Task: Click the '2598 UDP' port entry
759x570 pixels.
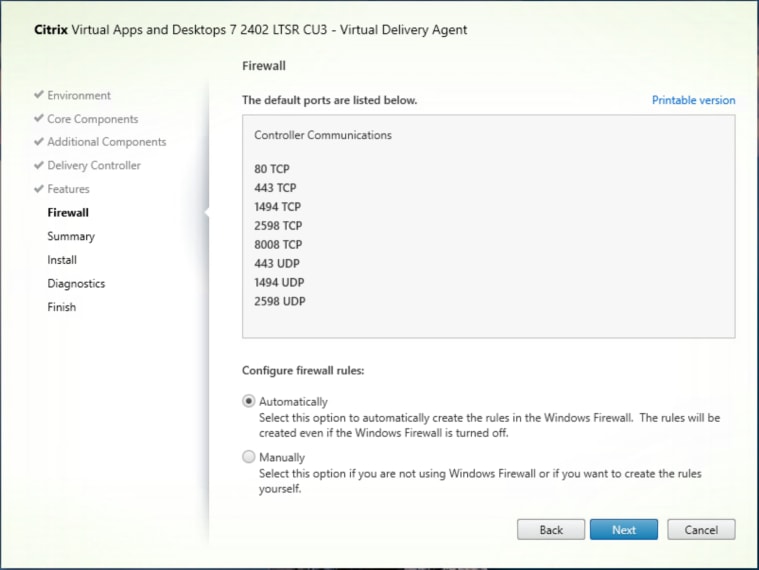Action: pyautogui.click(x=280, y=301)
